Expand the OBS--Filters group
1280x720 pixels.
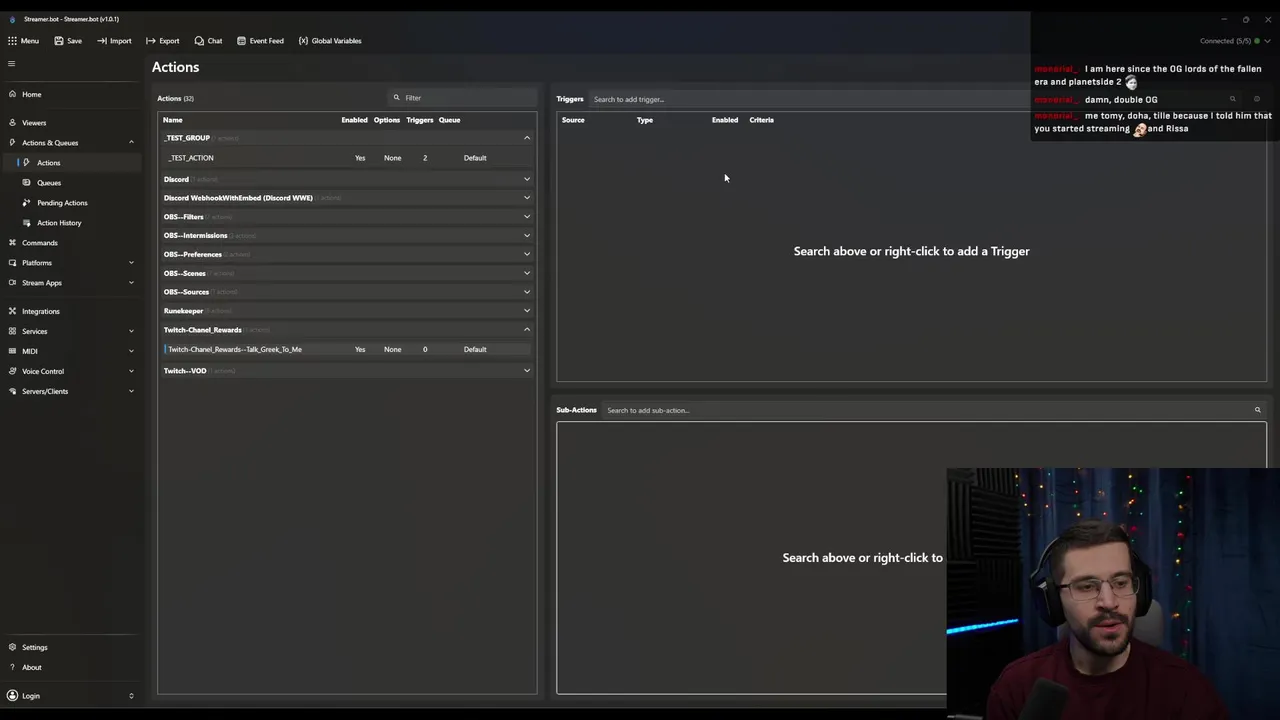coord(527,217)
